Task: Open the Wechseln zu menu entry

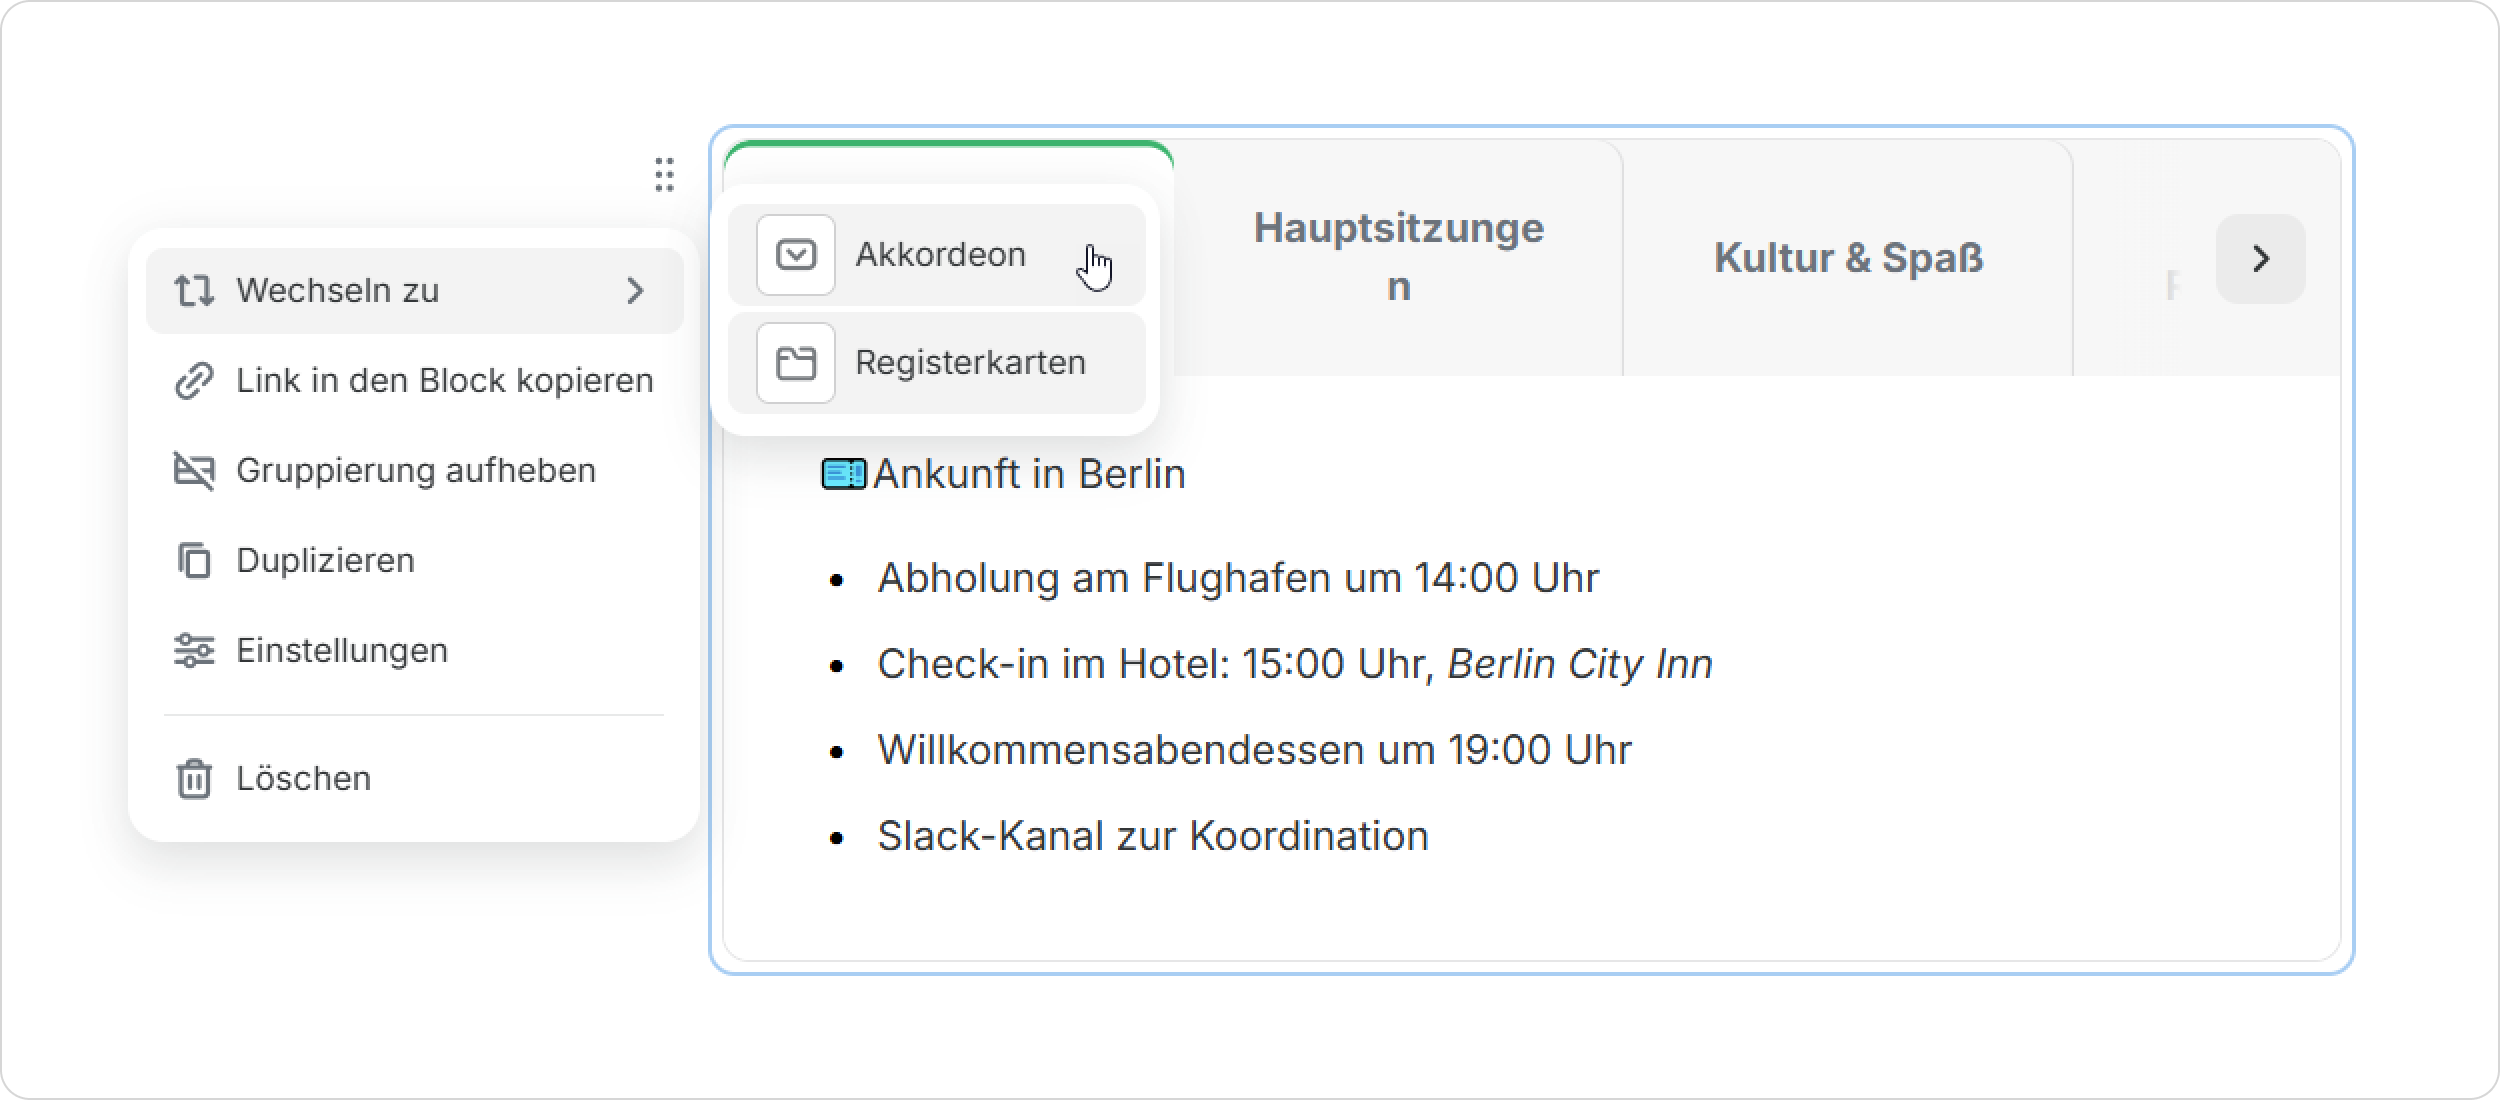Action: (x=338, y=291)
